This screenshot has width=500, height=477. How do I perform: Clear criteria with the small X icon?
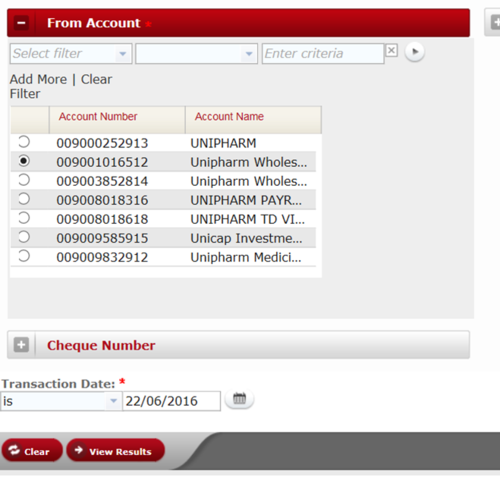(x=391, y=51)
